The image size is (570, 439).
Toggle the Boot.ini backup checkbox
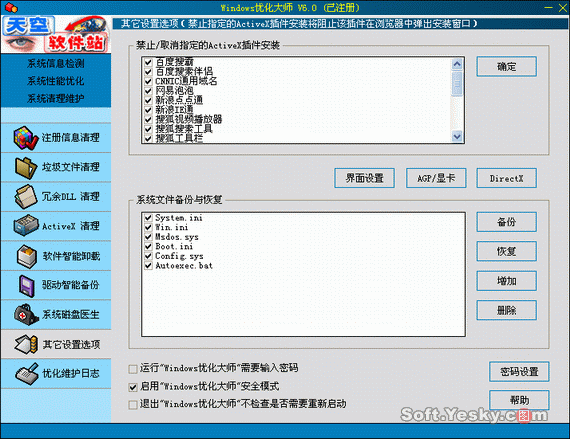tap(148, 246)
